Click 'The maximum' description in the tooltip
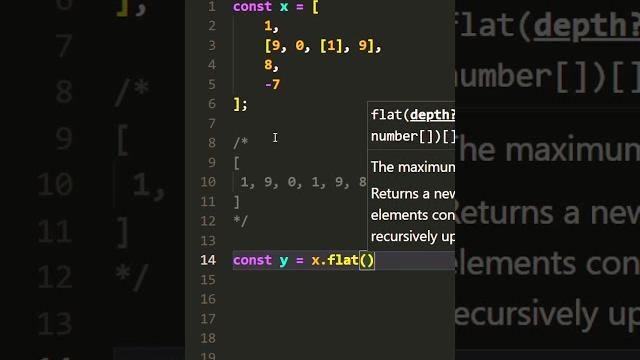Viewport: 640px width, 360px height. pyautogui.click(x=413, y=167)
